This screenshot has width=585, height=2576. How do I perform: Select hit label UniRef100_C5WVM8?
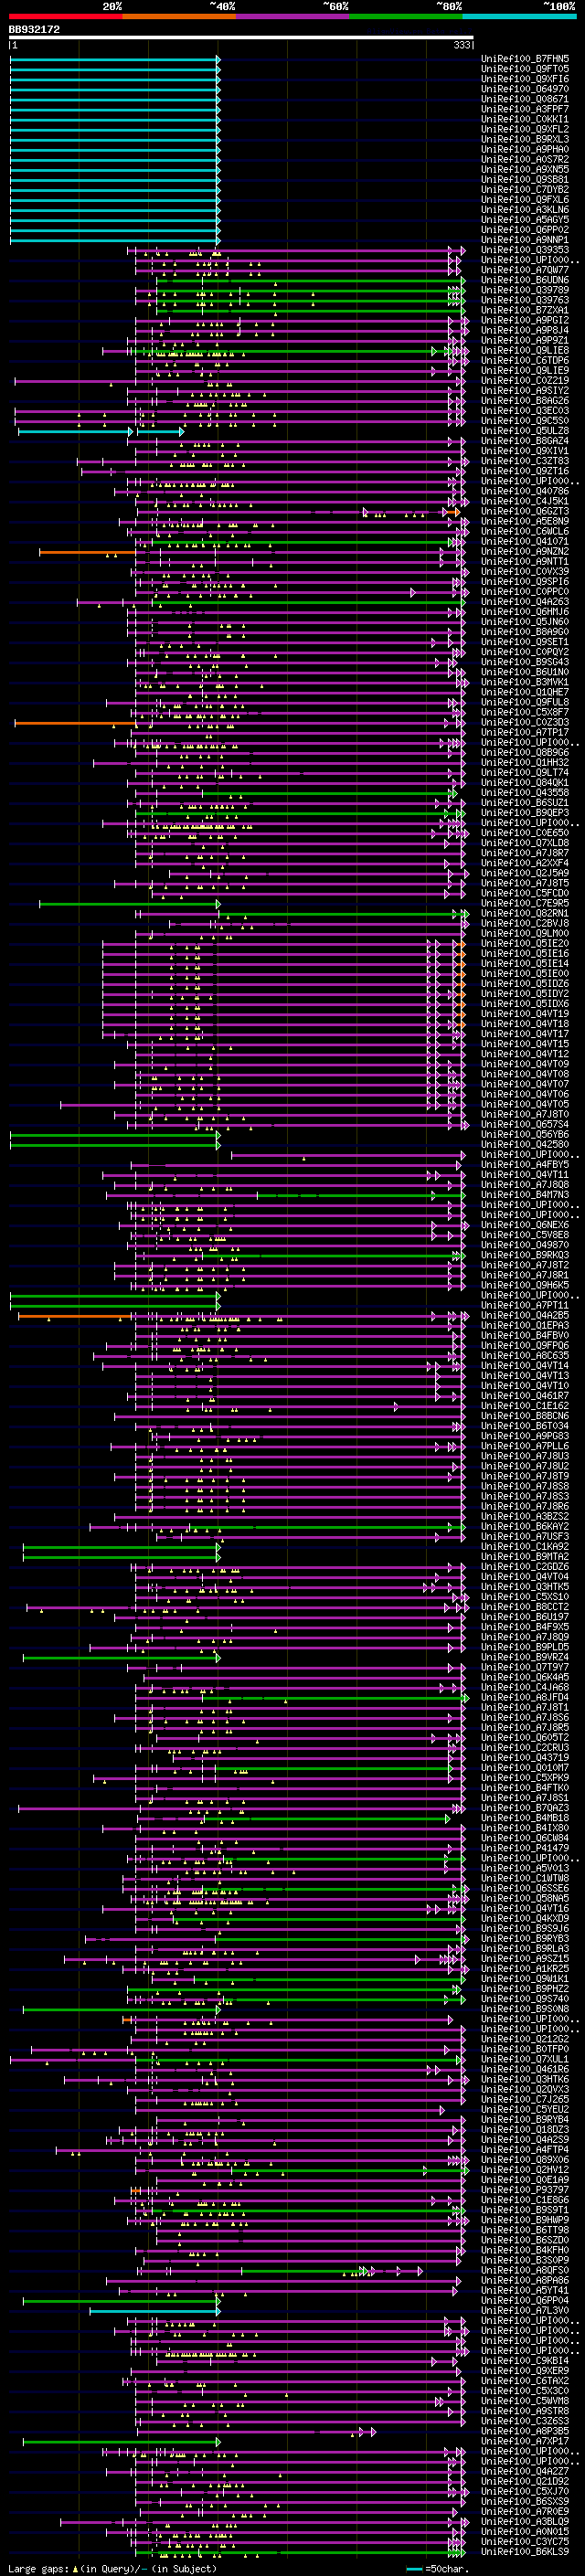point(525,2400)
